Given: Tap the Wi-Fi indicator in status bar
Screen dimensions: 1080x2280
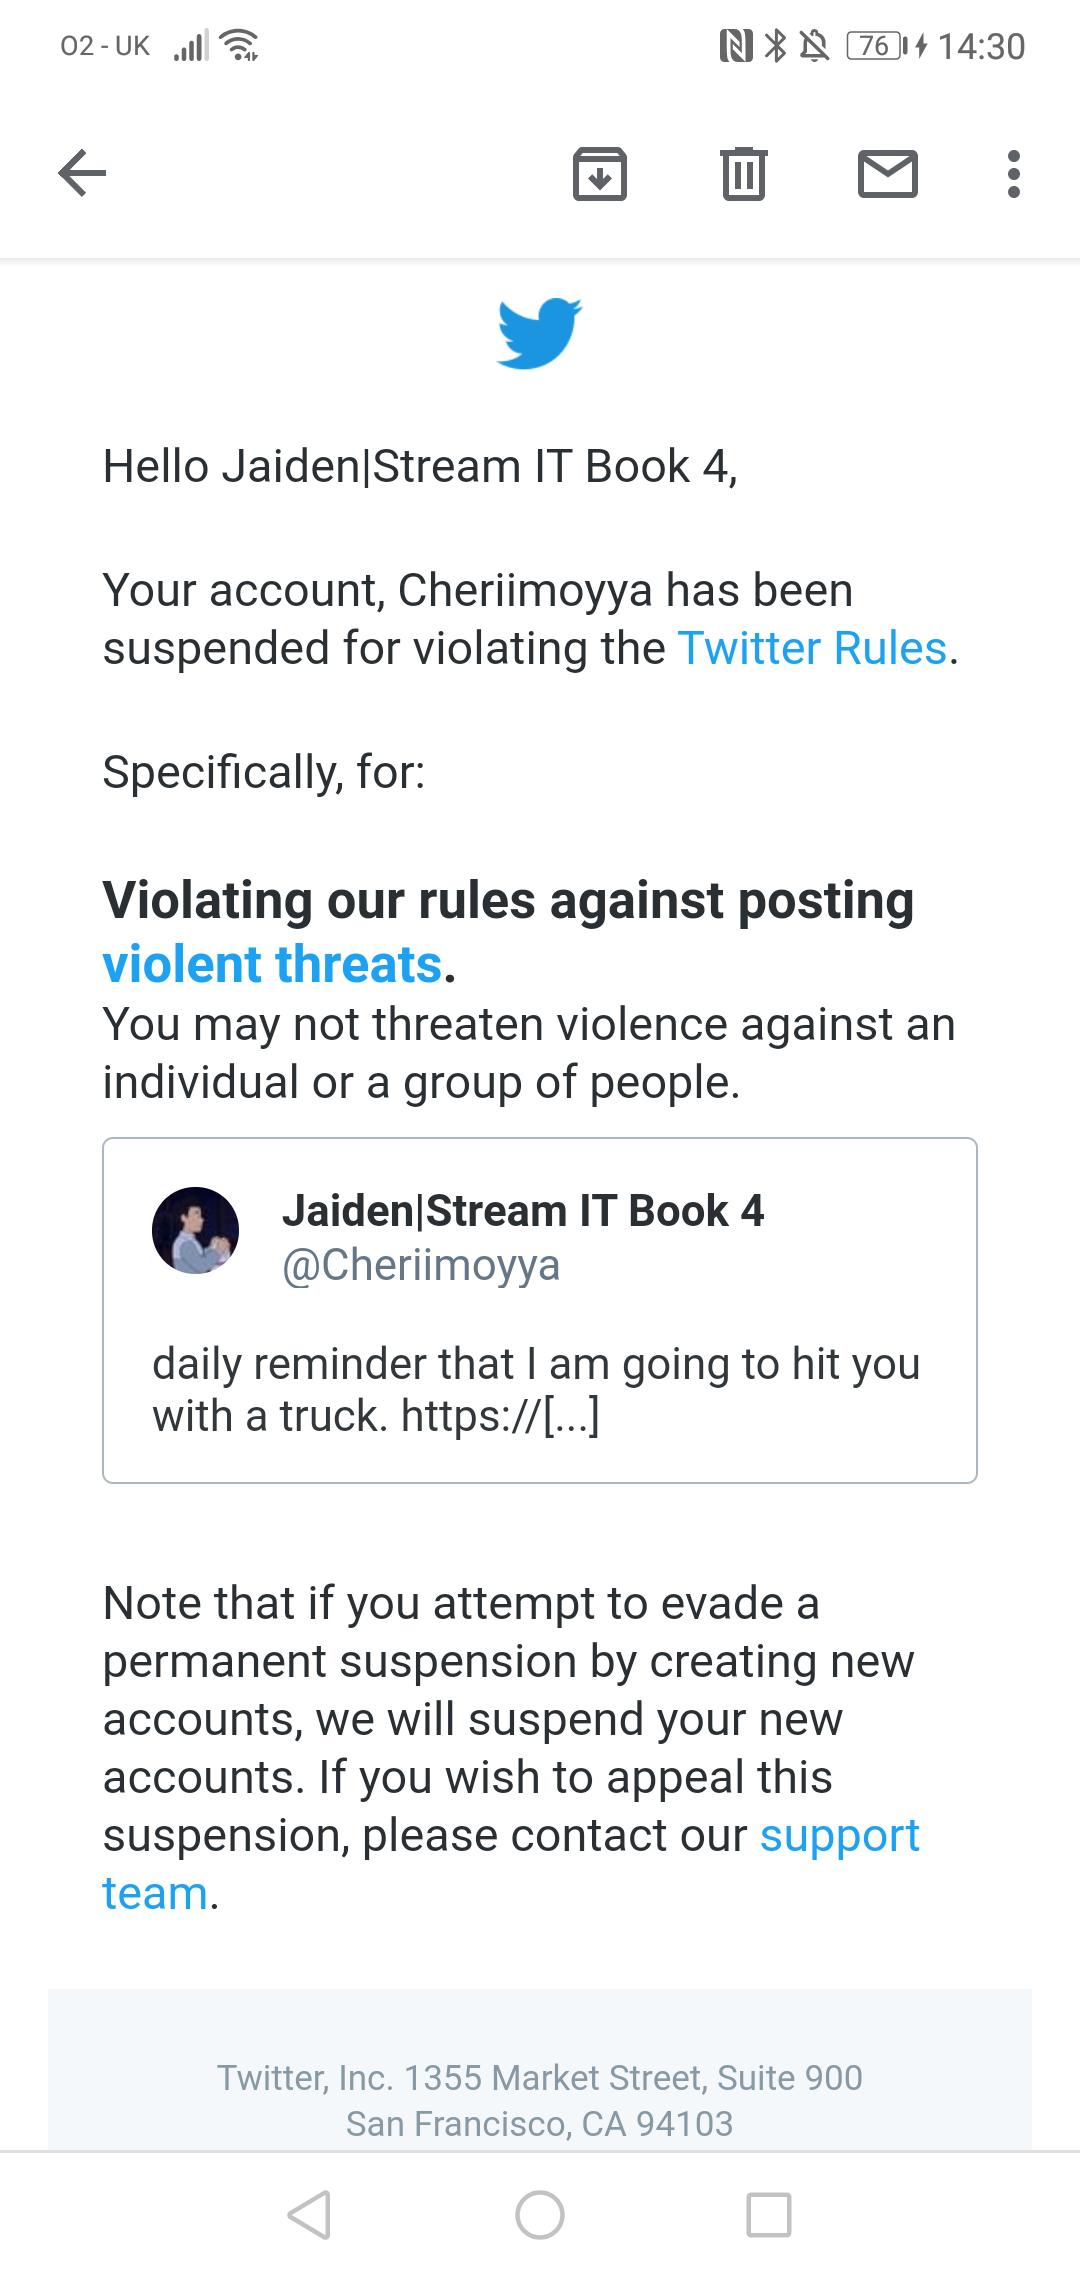Looking at the screenshot, I should click(240, 45).
